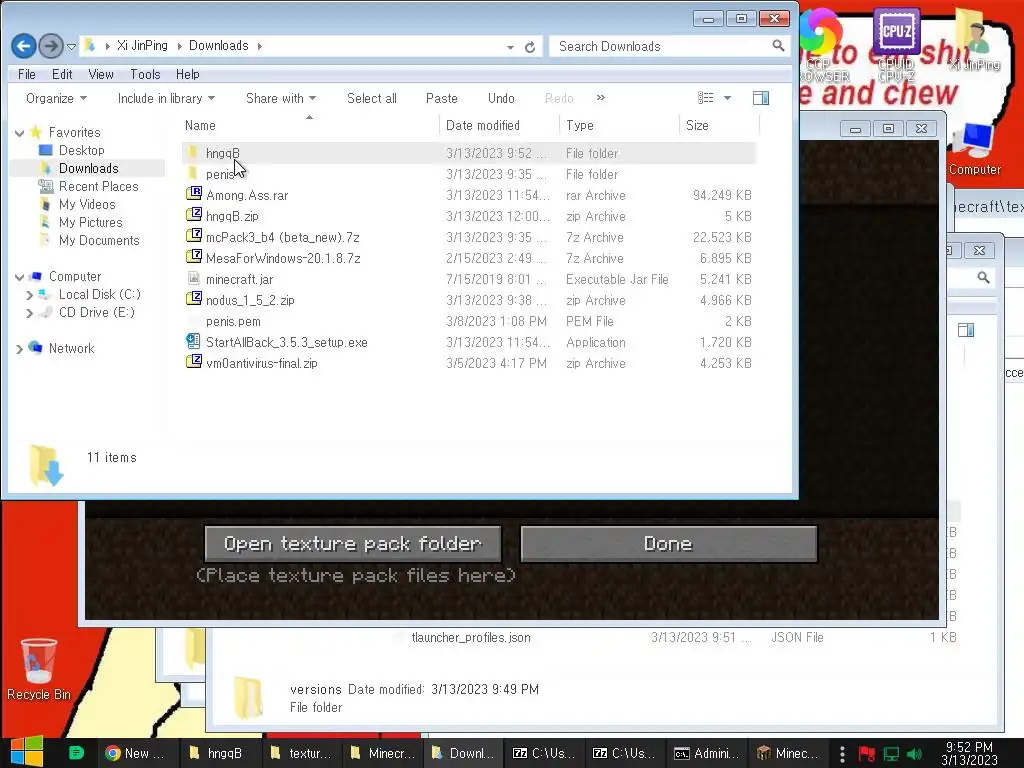Select Desktop in the Favorites
The width and height of the screenshot is (1024, 768).
point(81,150)
